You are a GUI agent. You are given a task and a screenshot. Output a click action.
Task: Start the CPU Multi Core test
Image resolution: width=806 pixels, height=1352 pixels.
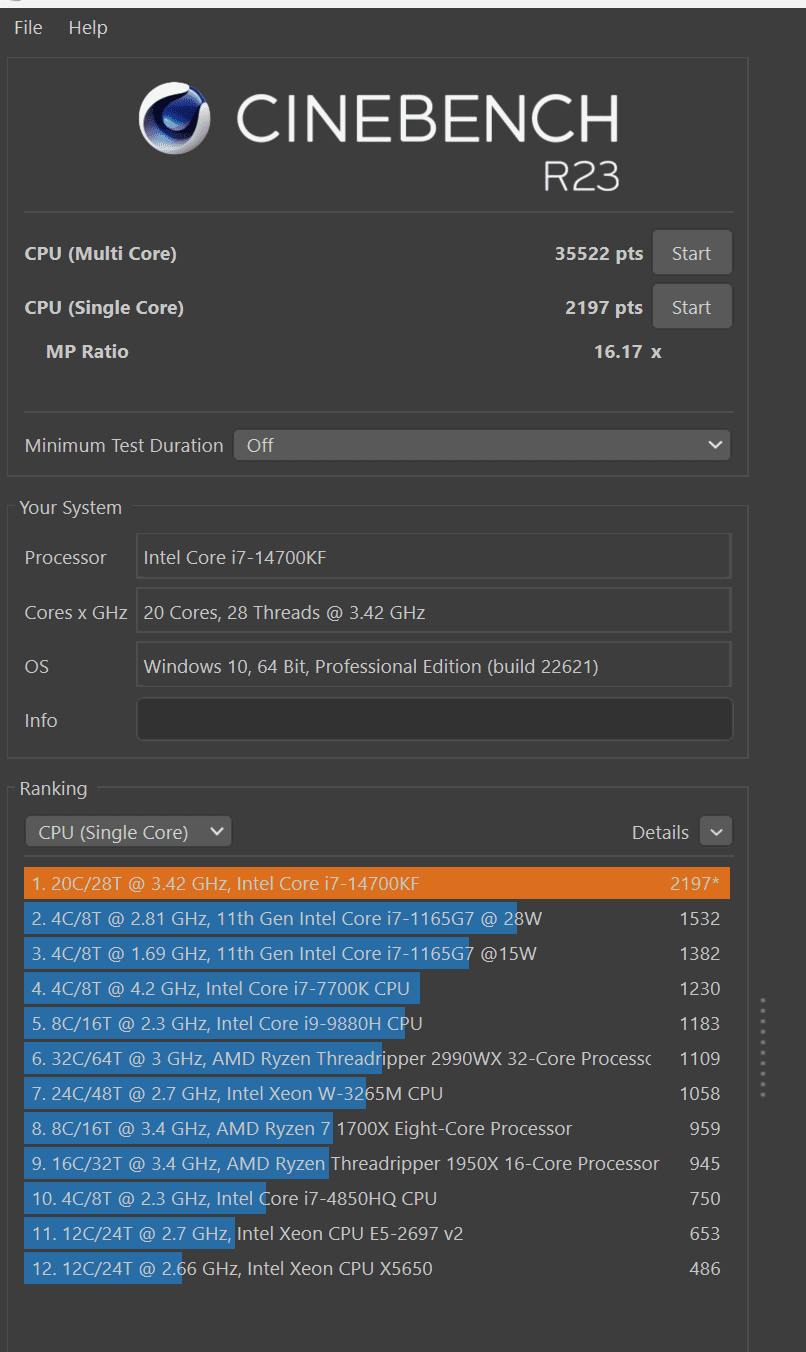[x=692, y=253]
